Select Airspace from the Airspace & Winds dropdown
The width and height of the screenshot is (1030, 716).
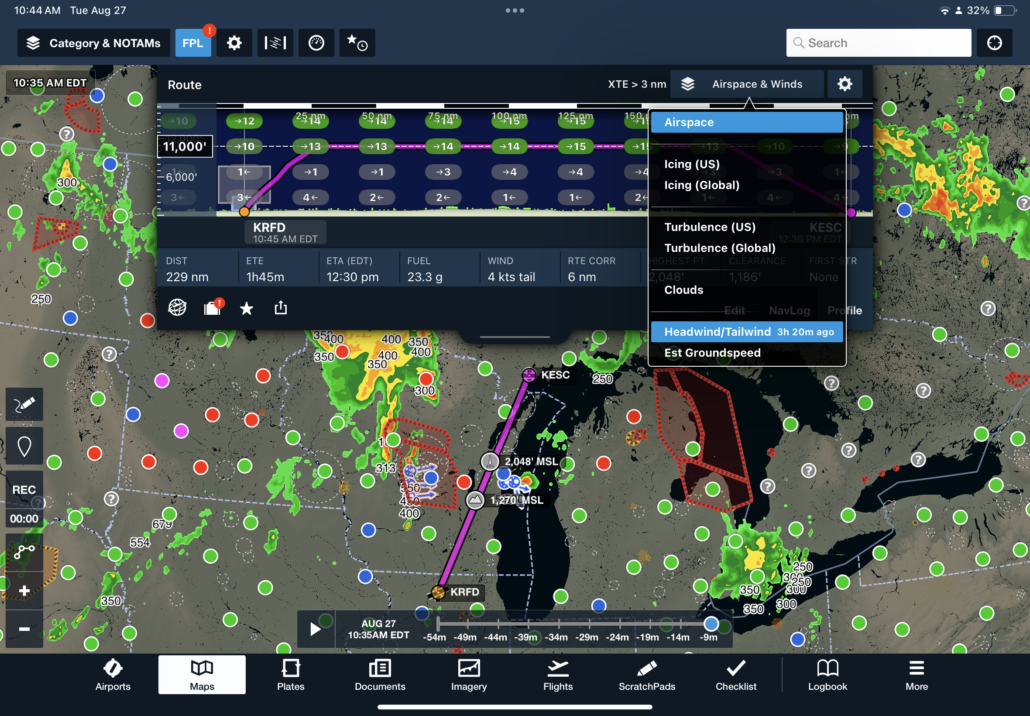click(x=690, y=121)
